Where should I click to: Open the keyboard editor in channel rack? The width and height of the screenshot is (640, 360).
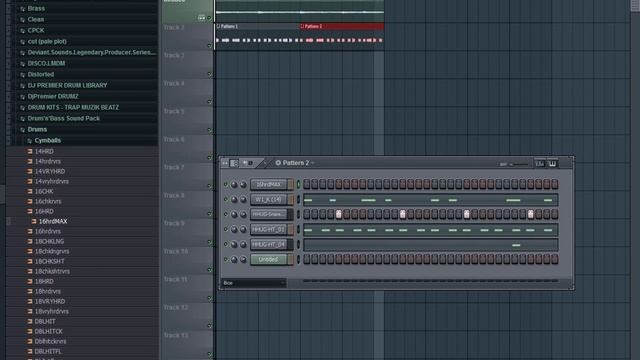552,163
